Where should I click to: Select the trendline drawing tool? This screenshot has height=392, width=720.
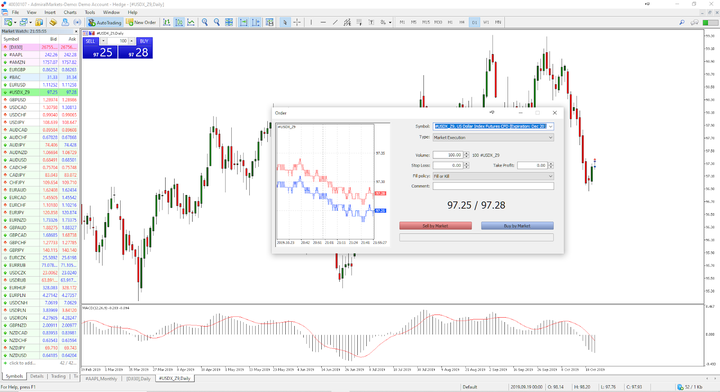pyautogui.click(x=335, y=22)
